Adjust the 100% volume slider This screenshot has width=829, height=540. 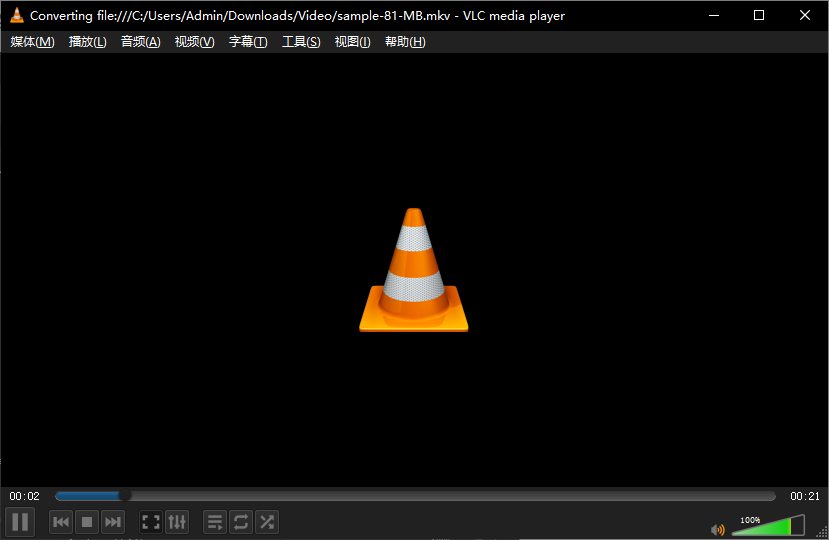[x=768, y=525]
